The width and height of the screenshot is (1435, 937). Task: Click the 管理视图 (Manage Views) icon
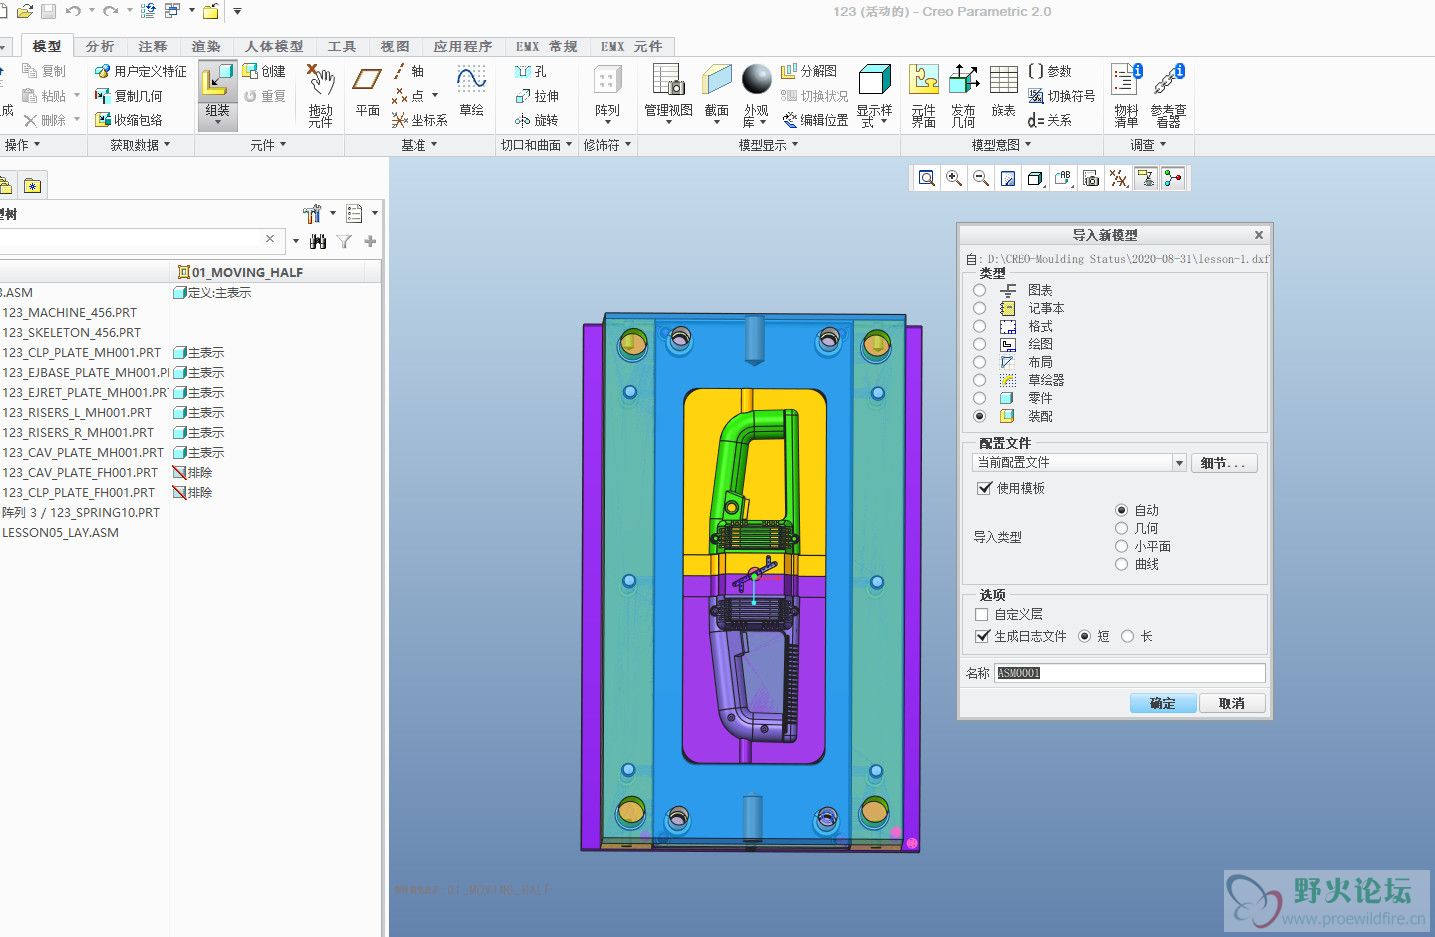[x=668, y=93]
